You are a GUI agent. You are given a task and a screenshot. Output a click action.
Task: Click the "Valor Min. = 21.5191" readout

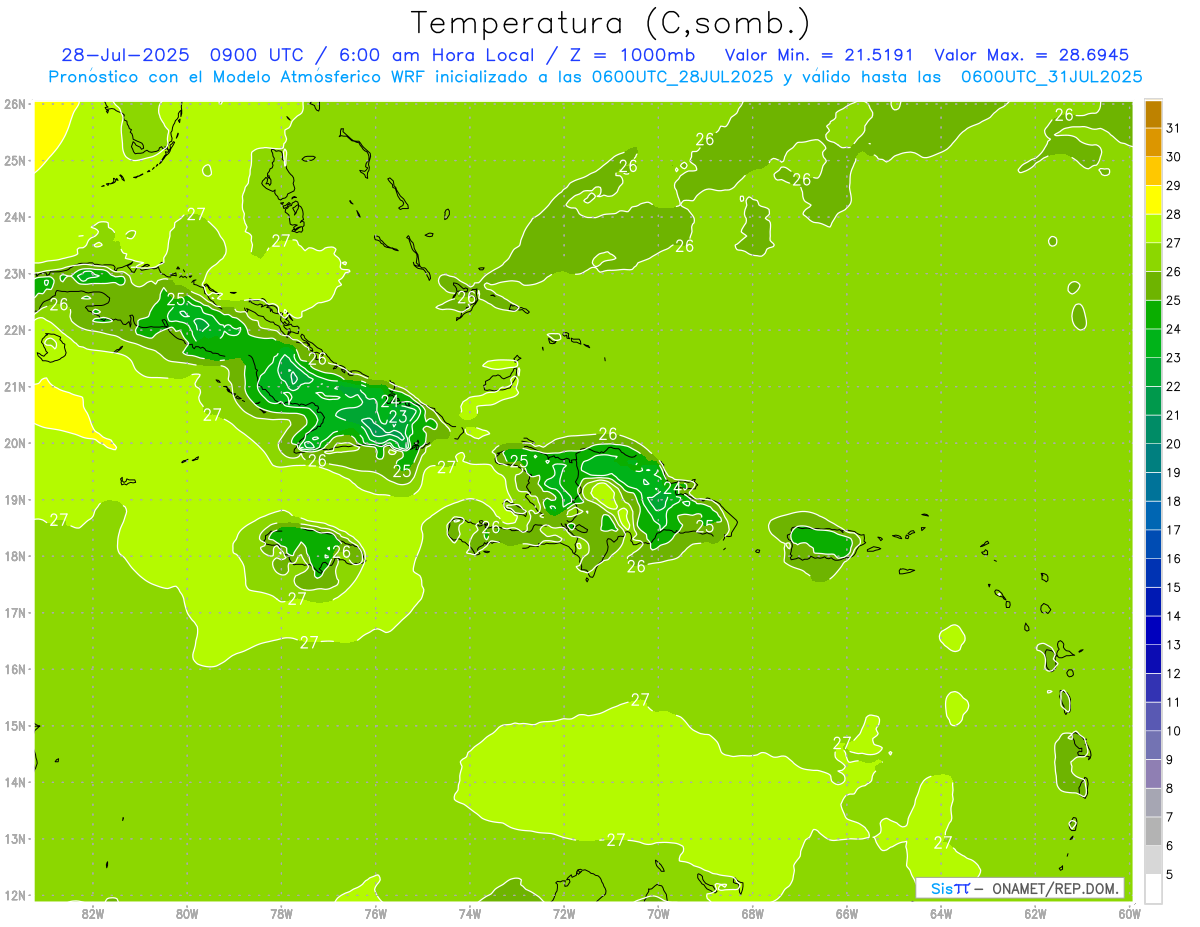(x=821, y=55)
